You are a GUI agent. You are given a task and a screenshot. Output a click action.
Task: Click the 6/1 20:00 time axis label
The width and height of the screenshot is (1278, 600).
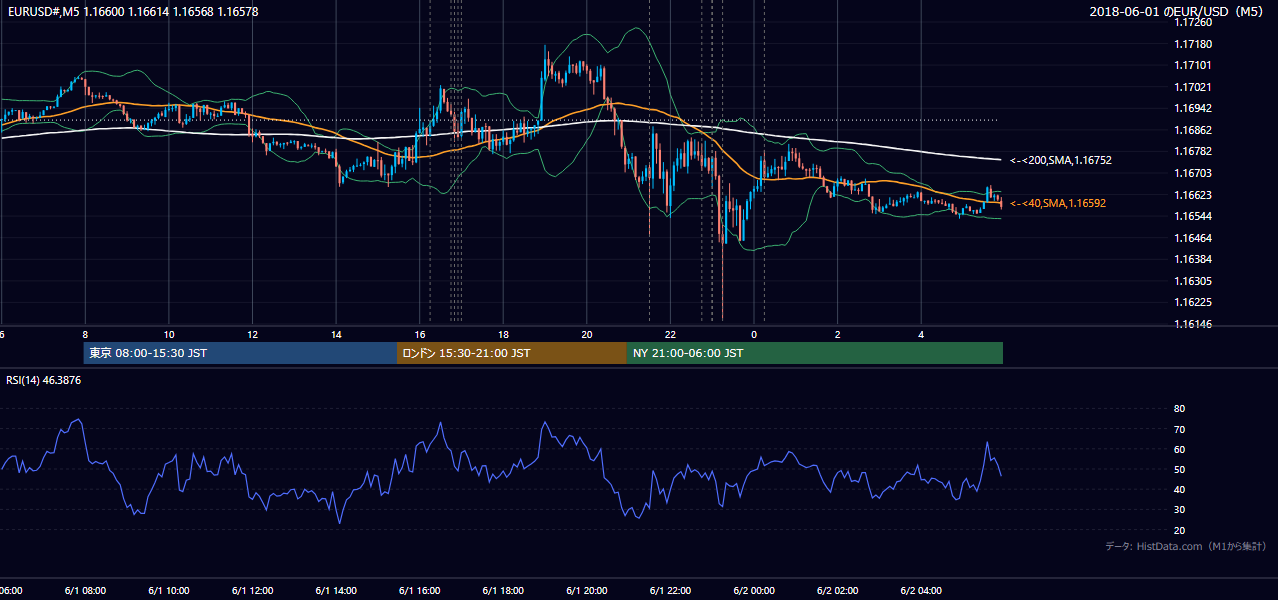coord(586,590)
